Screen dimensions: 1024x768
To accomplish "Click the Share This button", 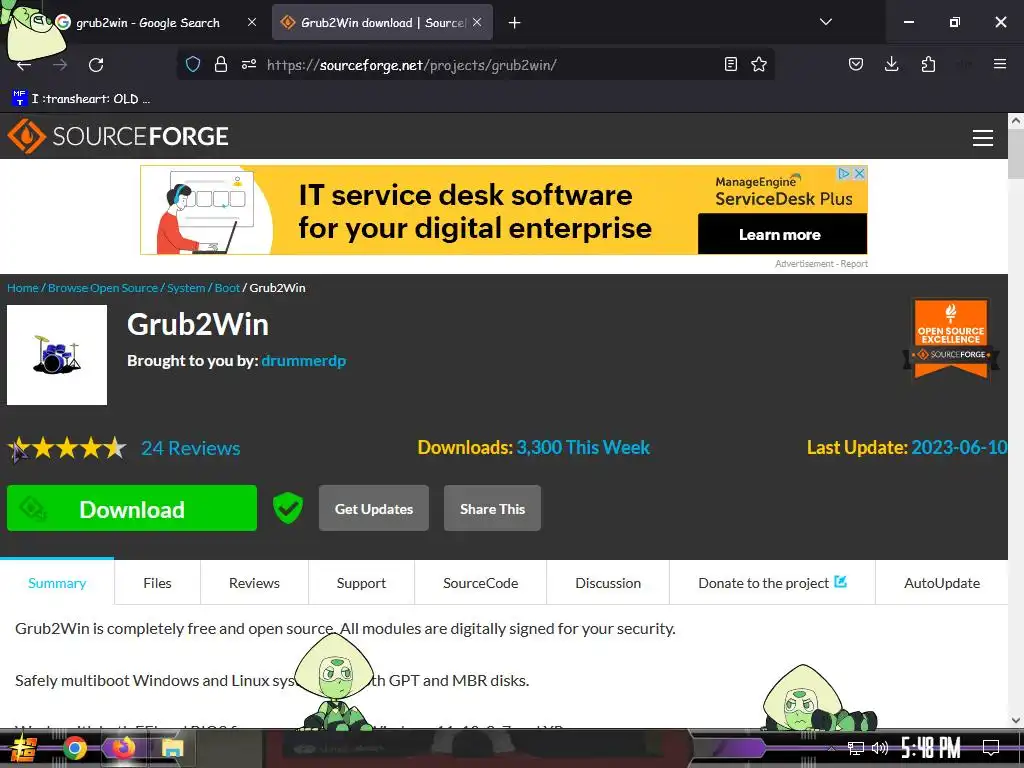I will click(x=492, y=508).
